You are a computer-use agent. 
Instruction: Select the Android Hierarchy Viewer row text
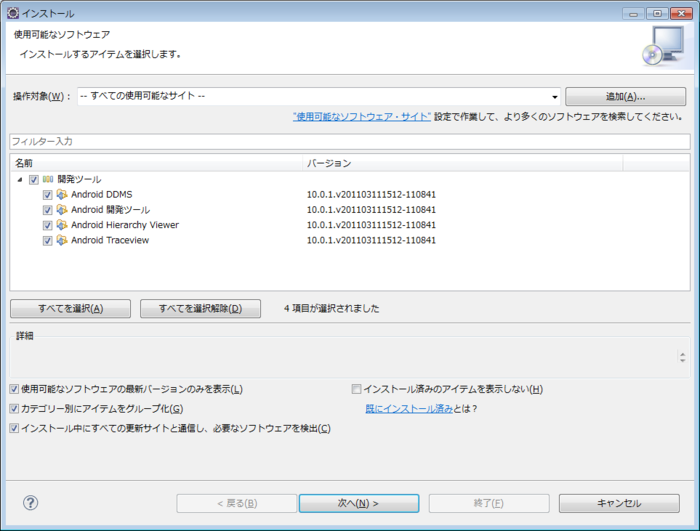[x=125, y=225]
